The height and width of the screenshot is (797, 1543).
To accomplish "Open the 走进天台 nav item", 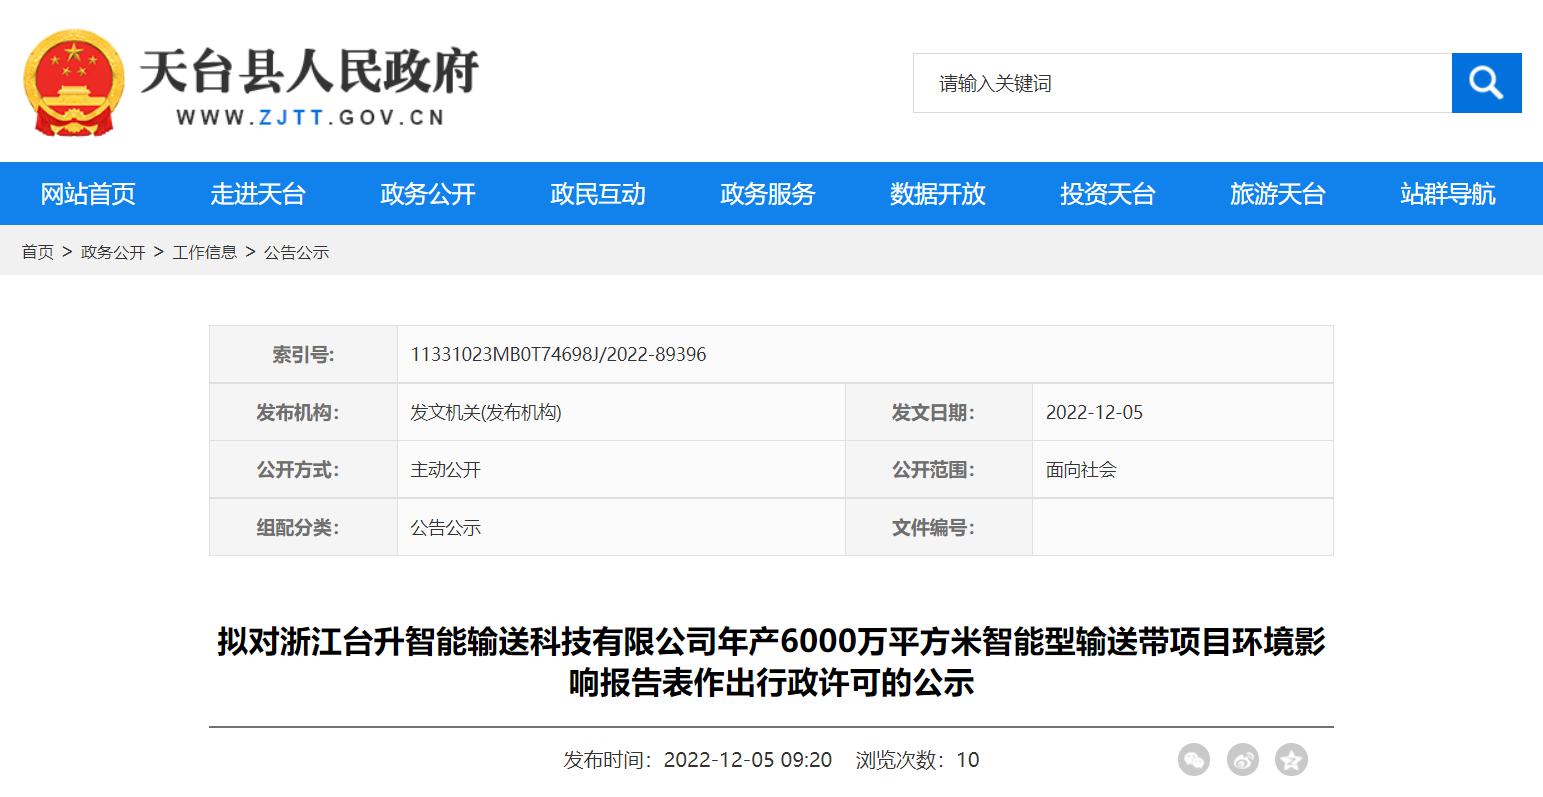I will tap(258, 194).
